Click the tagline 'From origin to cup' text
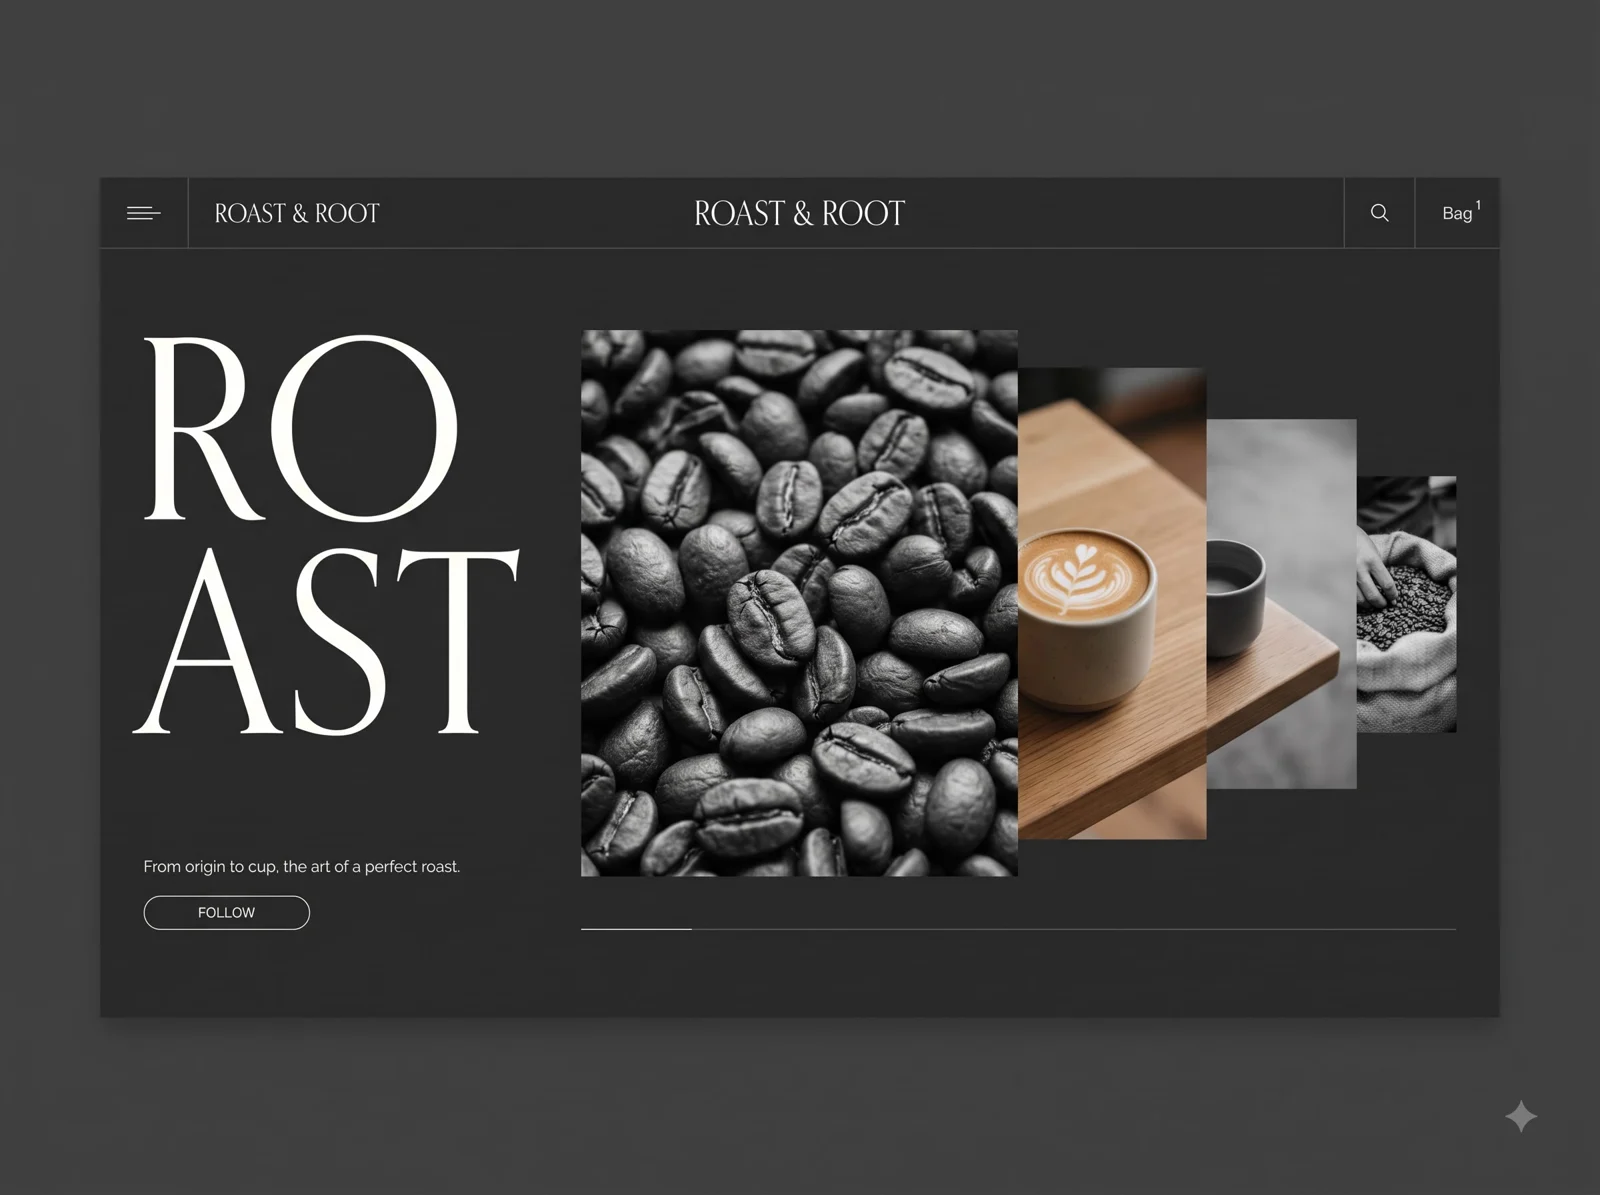 pos(301,866)
